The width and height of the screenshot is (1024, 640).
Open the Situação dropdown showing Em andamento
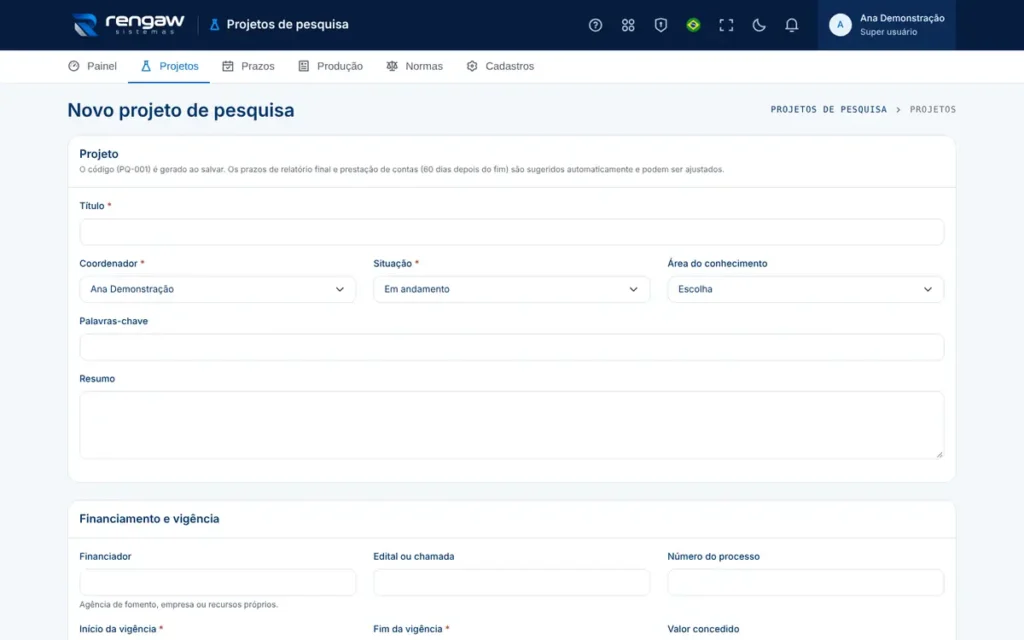coord(511,289)
